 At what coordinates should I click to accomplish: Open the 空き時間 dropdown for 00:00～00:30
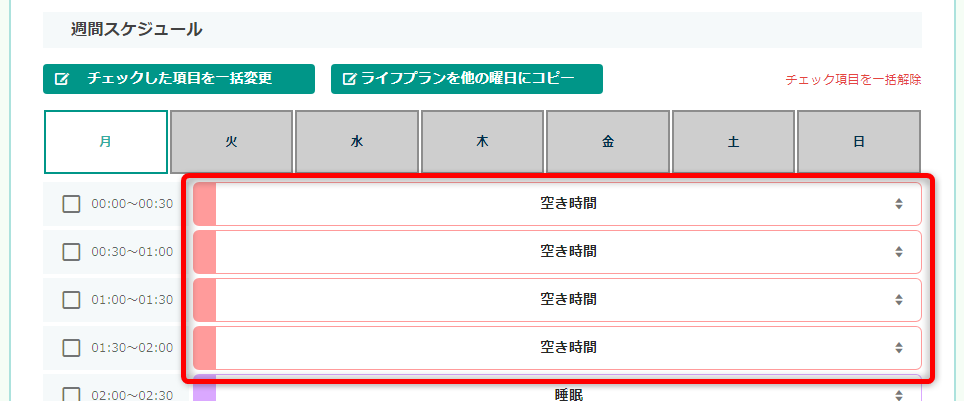(557, 204)
